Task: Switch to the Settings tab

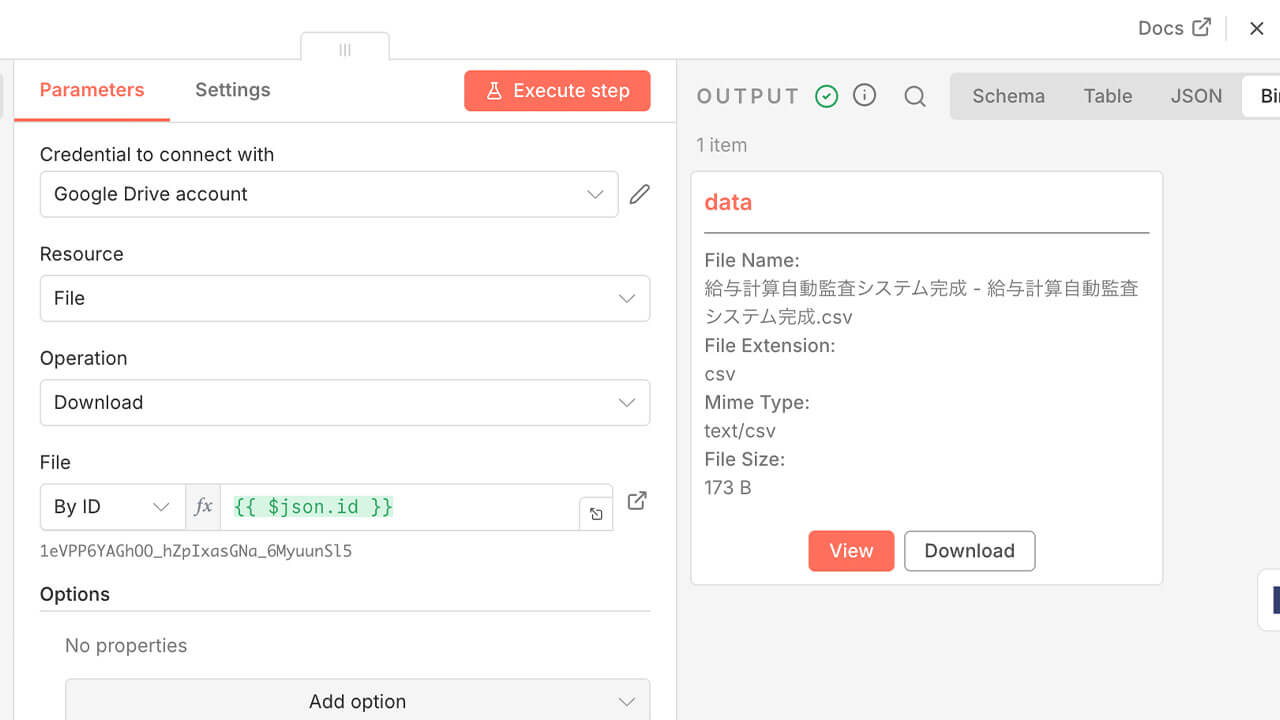Action: [x=232, y=90]
